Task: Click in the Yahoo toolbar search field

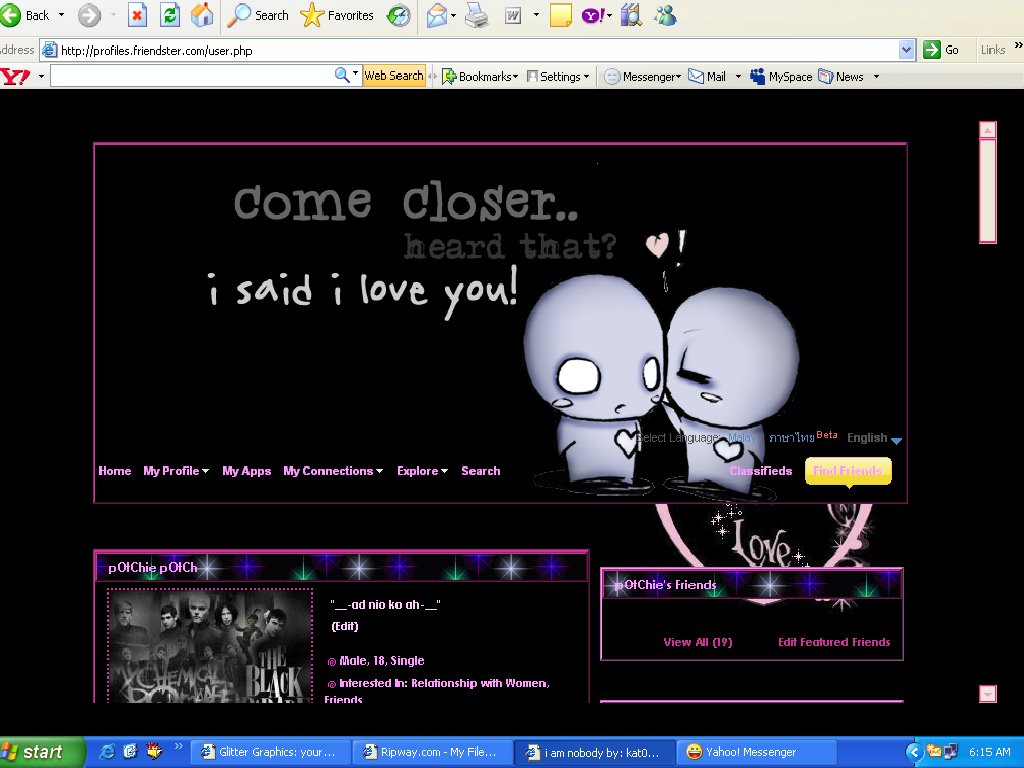Action: coord(192,76)
